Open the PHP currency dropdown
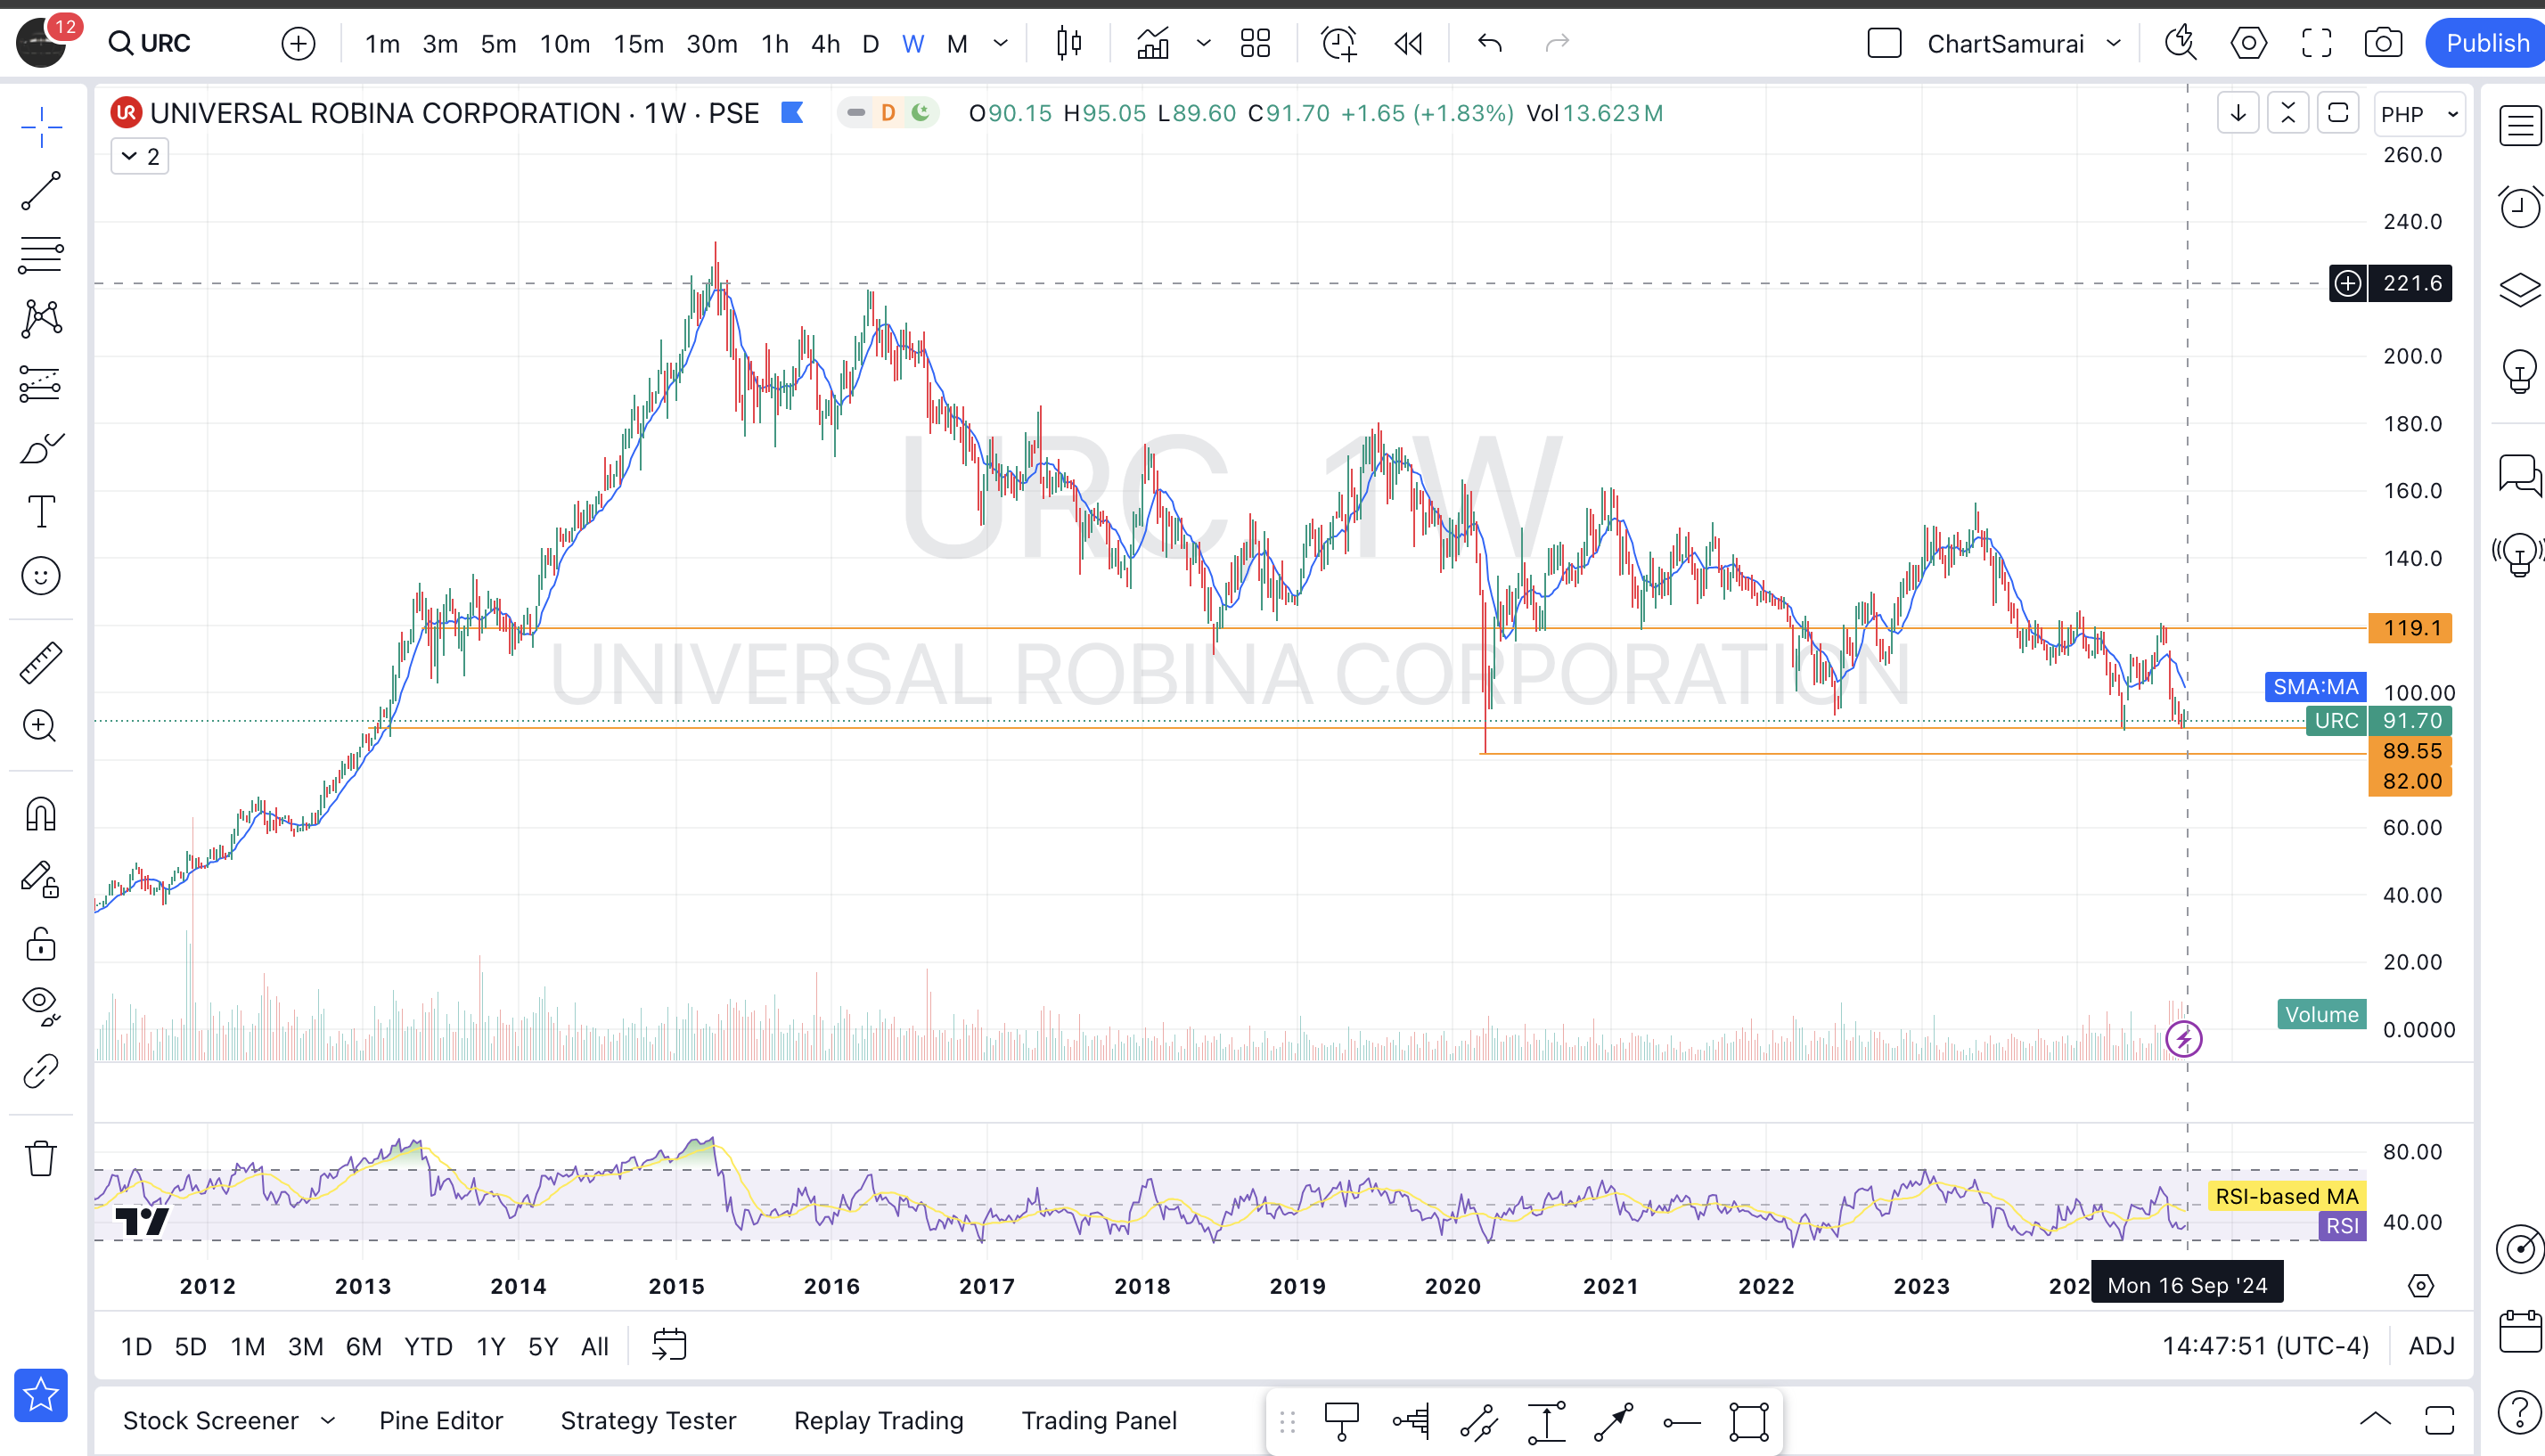 tap(2419, 114)
